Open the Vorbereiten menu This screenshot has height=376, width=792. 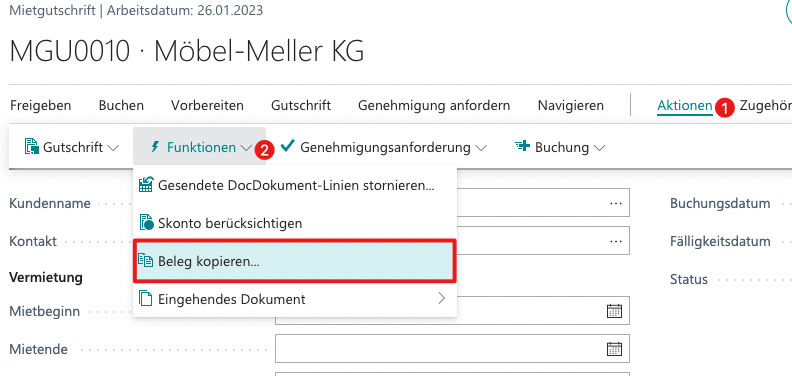point(207,106)
